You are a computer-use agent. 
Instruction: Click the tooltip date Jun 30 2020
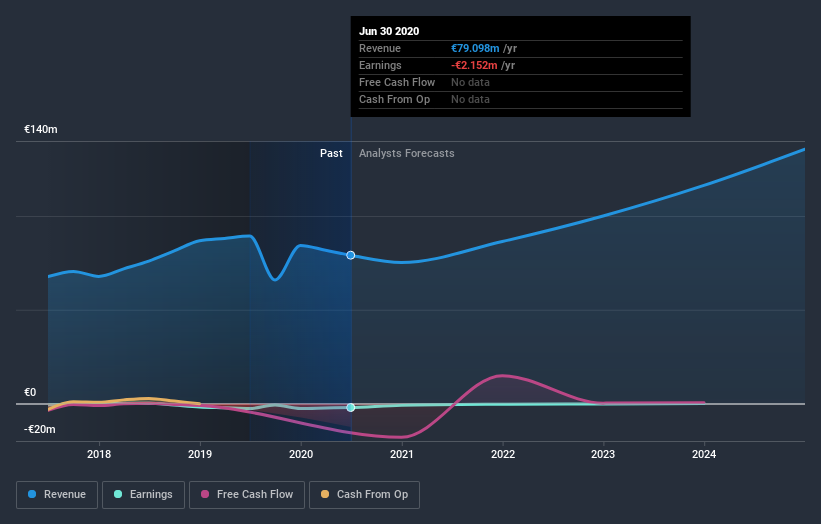click(x=389, y=31)
